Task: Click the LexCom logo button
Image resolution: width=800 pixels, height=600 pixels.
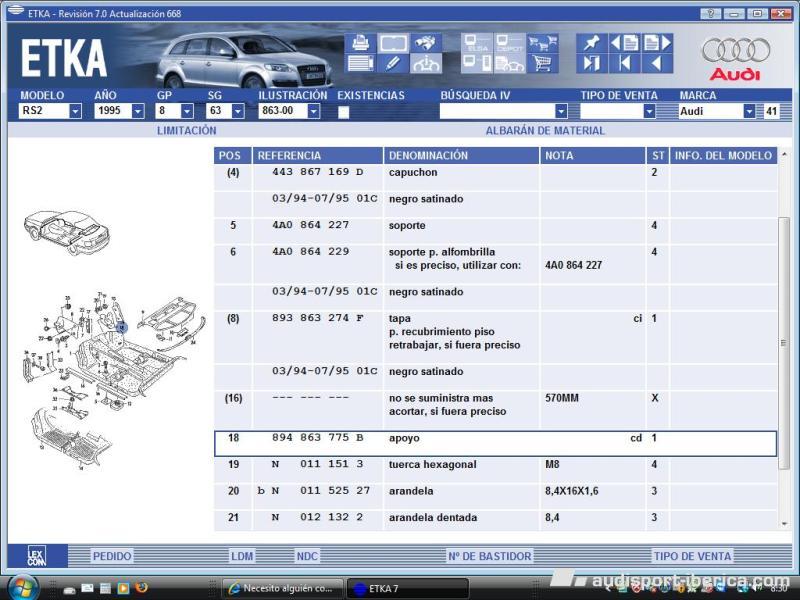Action: click(37, 556)
